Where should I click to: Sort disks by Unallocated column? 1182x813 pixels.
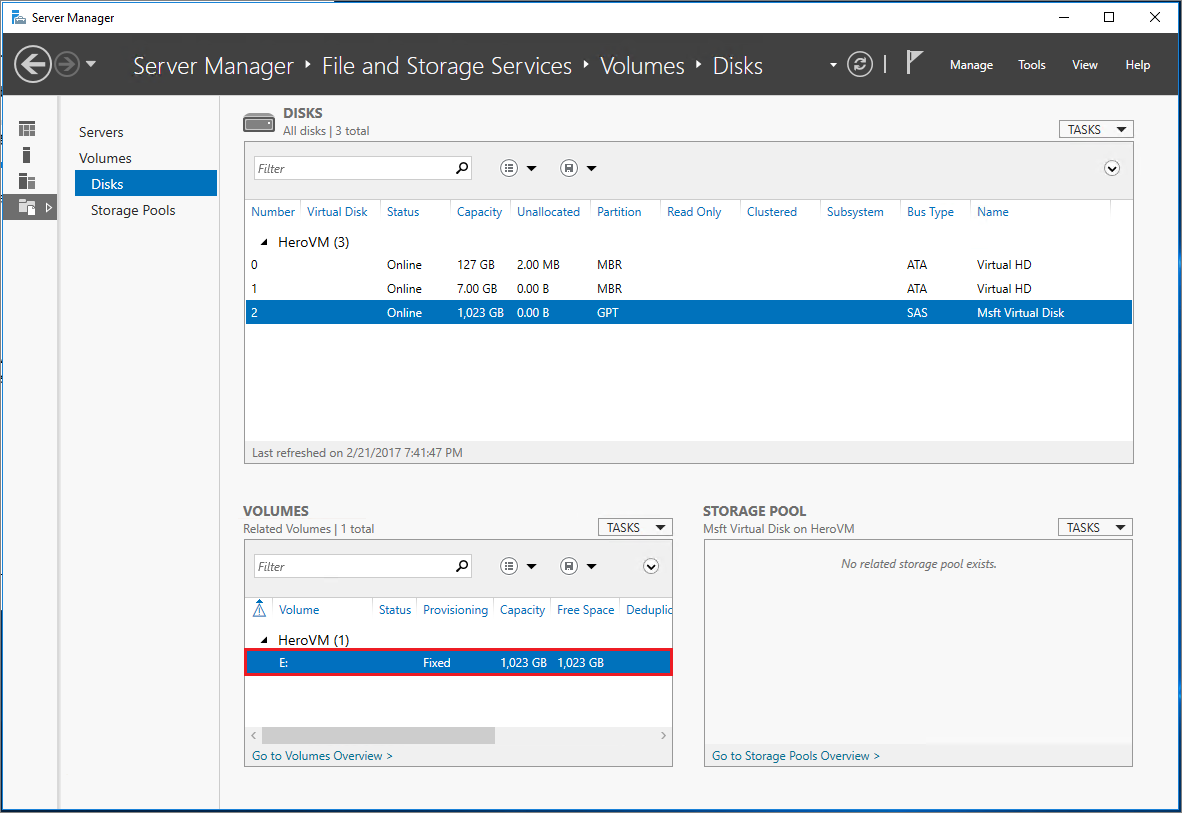pyautogui.click(x=548, y=212)
